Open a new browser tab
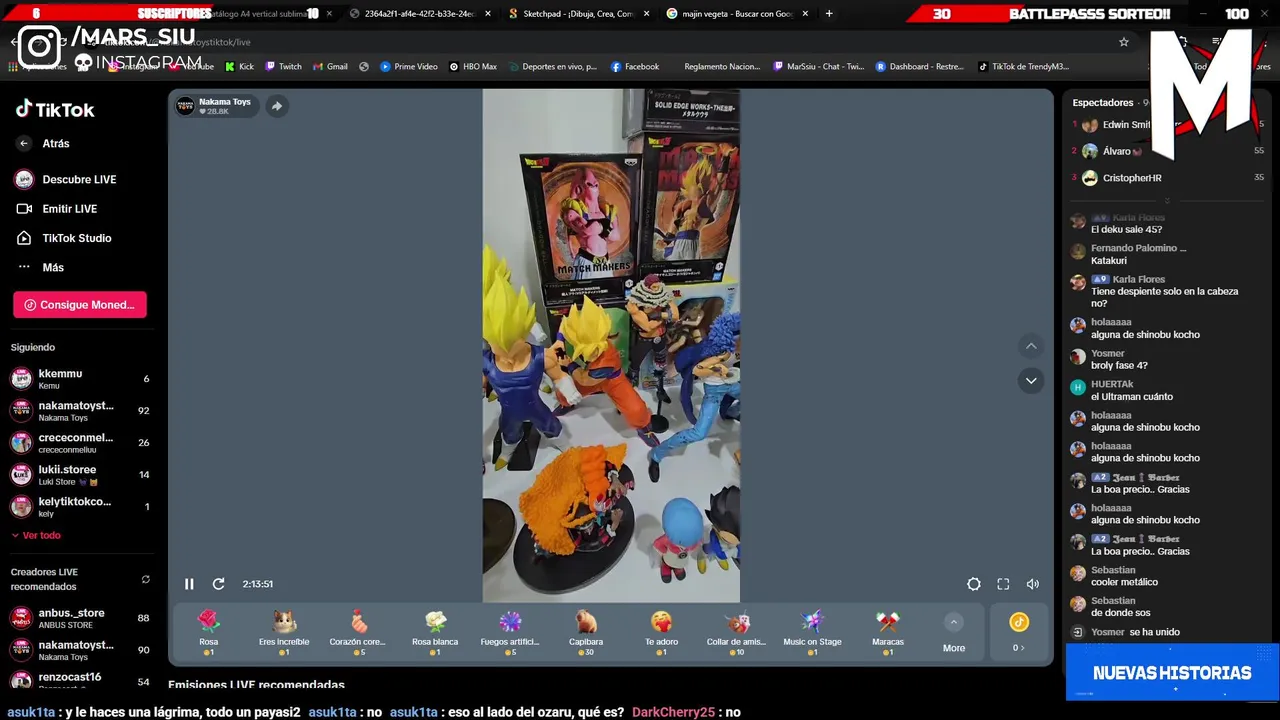Screen dimensions: 1280x720 coord(829,14)
